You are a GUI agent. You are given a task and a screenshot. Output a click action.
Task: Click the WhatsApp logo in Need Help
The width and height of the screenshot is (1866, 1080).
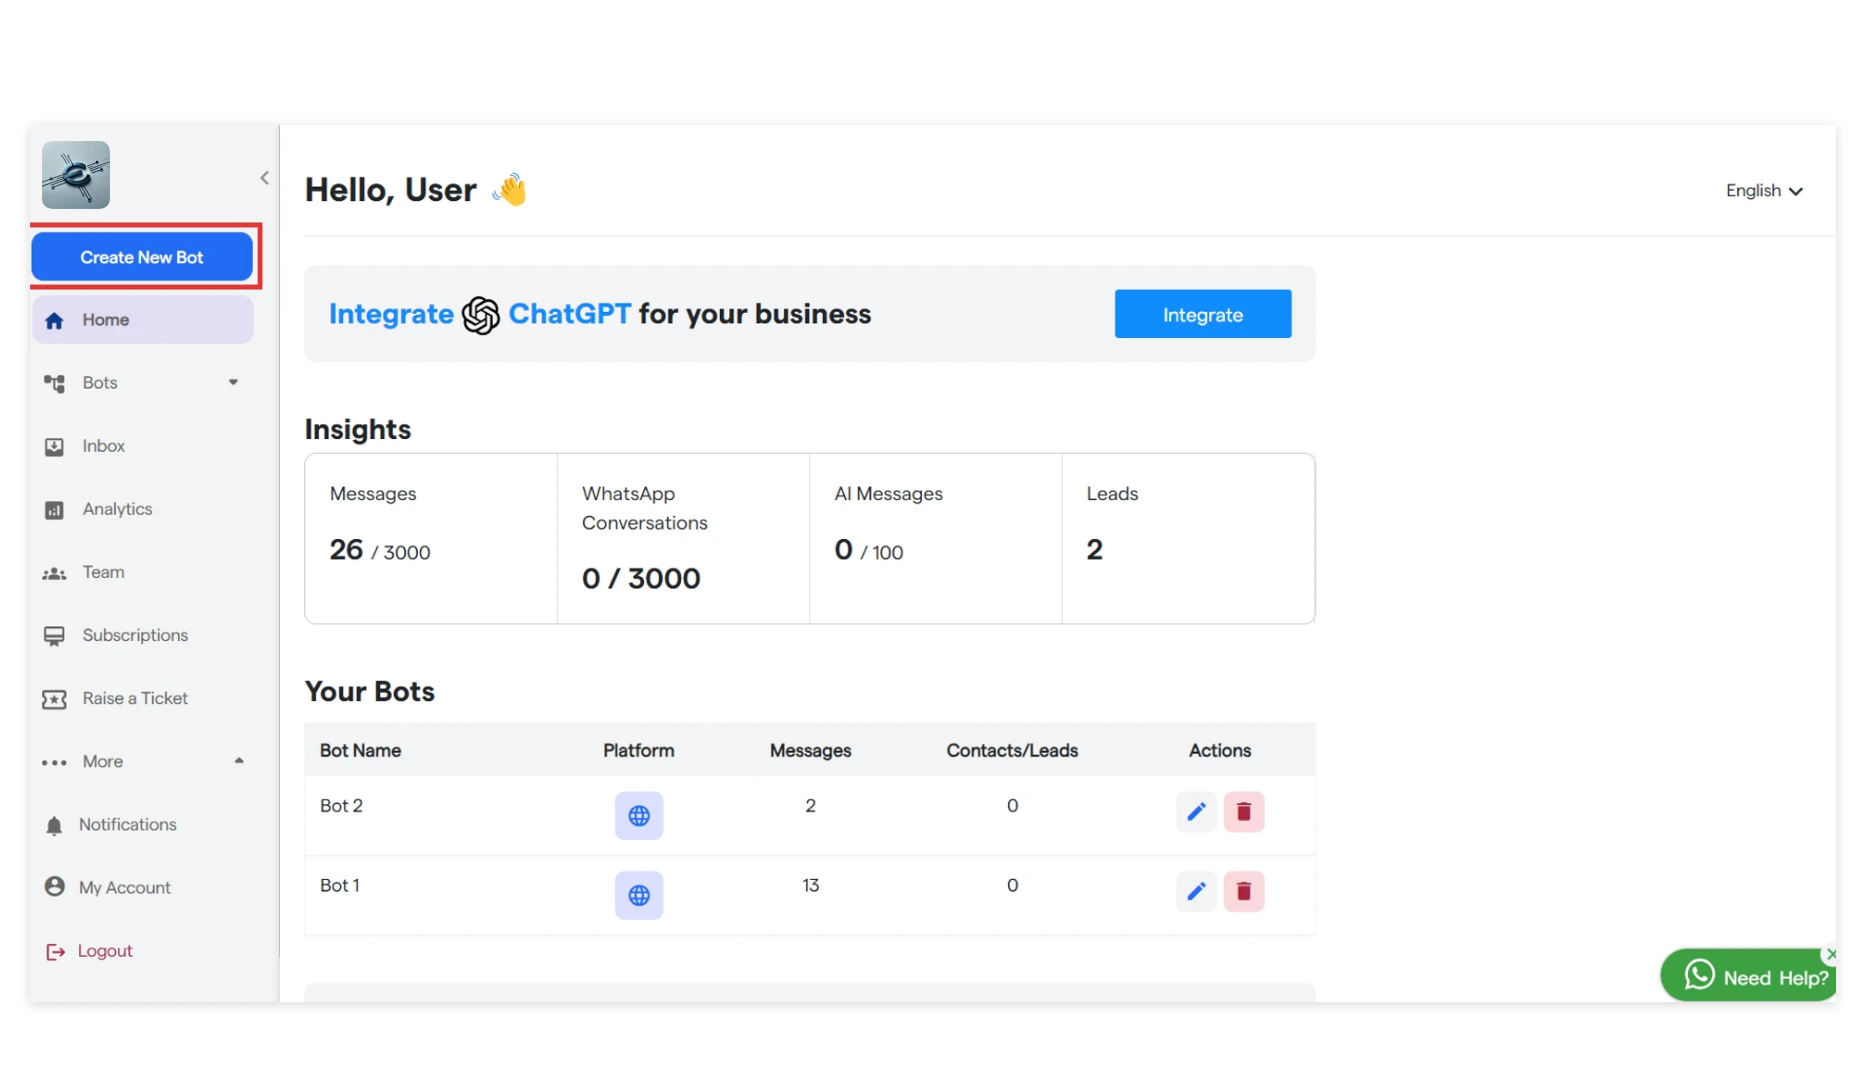point(1699,975)
